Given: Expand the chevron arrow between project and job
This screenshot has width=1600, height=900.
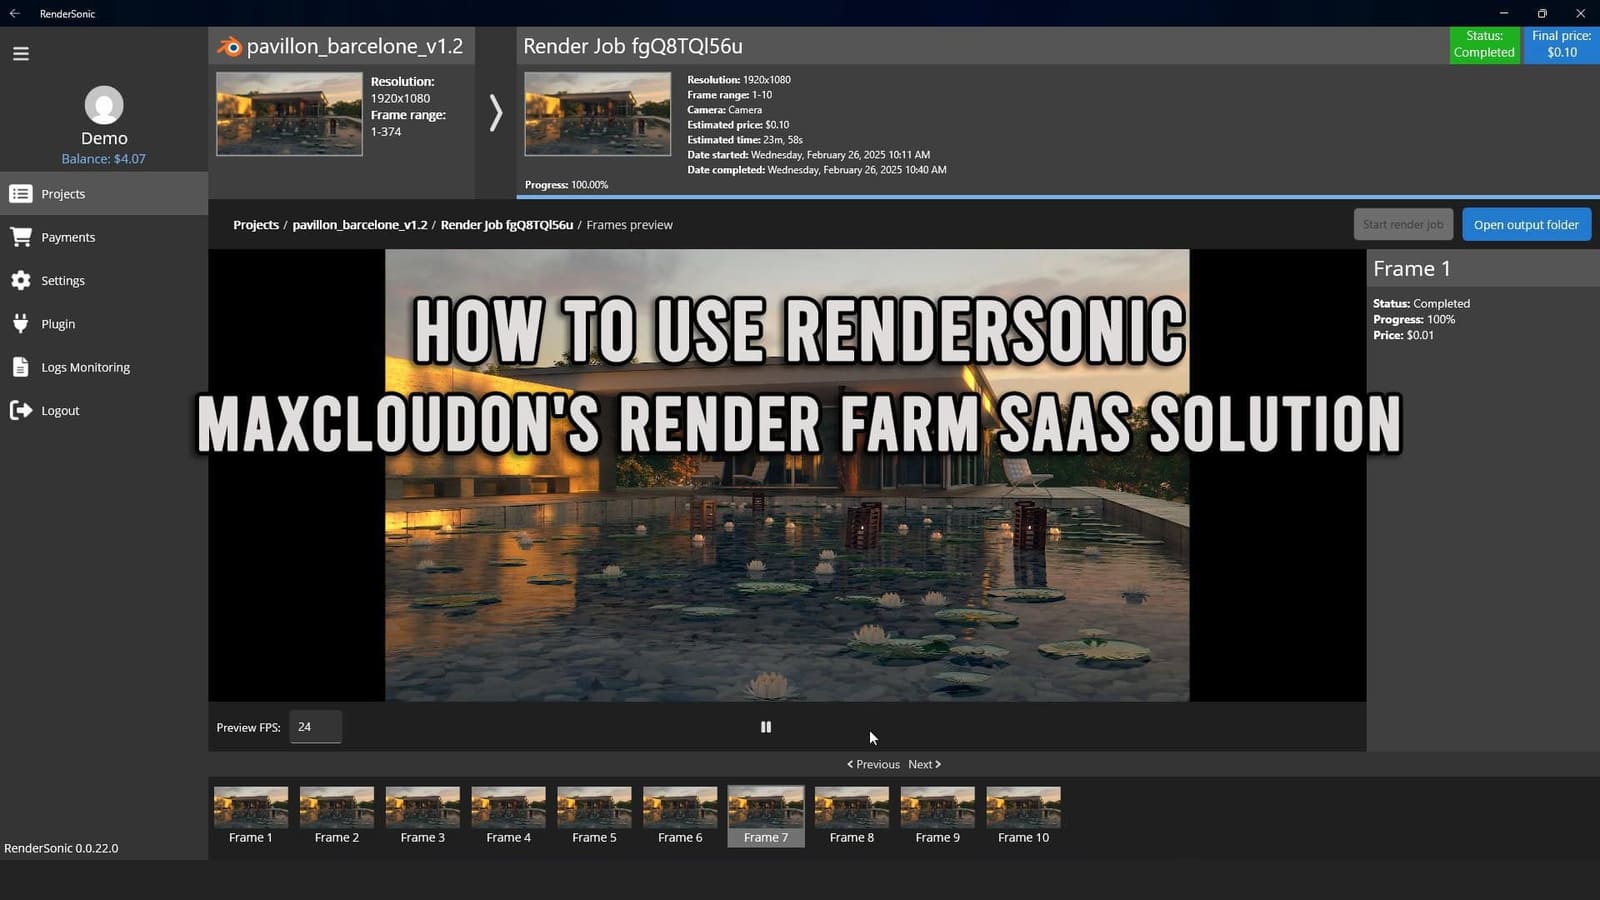Looking at the screenshot, I should click(x=495, y=113).
